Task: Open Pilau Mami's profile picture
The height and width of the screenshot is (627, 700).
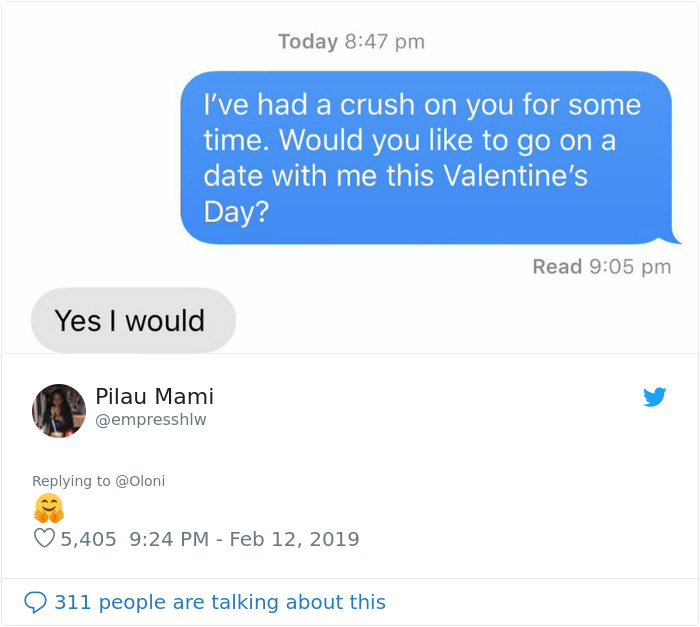Action: tap(59, 410)
